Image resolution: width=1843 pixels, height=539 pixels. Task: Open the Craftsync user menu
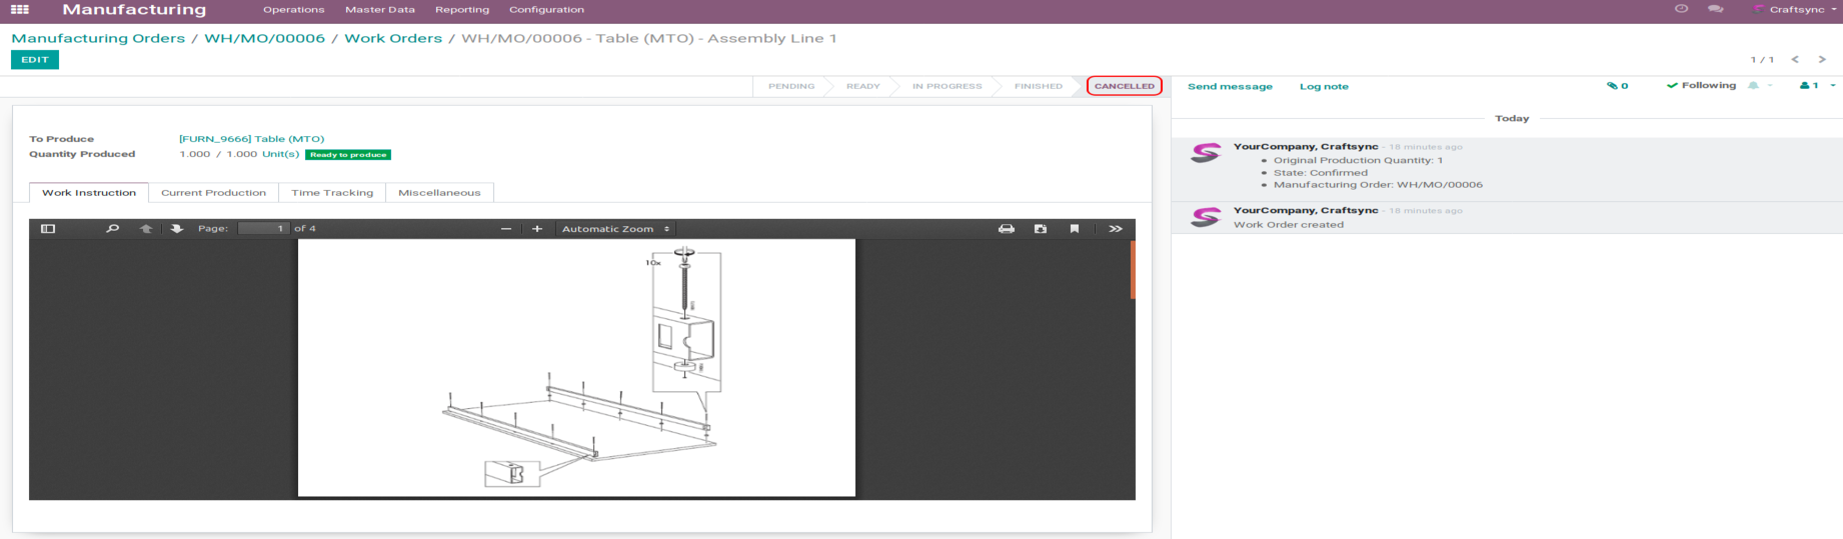1797,10
